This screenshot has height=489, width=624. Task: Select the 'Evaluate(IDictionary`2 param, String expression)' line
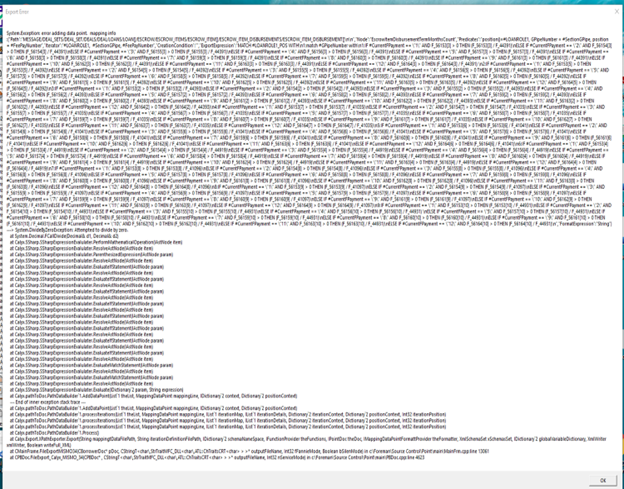coord(97,390)
